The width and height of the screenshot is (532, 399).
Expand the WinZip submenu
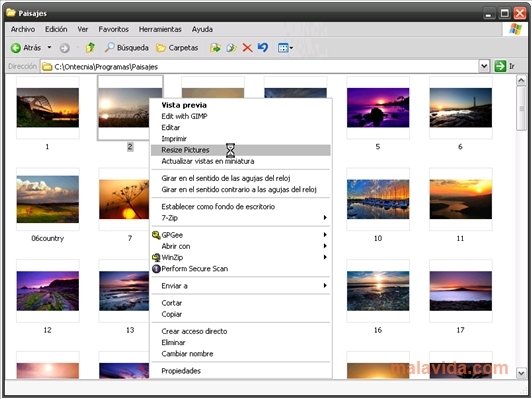pos(241,257)
